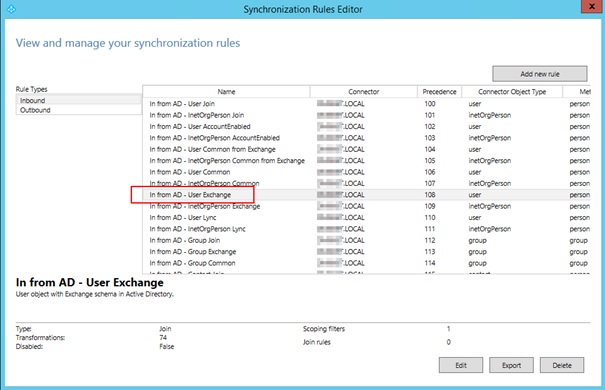Click the Connector Object Type column header
Image resolution: width=605 pixels, height=390 pixels.
[512, 91]
